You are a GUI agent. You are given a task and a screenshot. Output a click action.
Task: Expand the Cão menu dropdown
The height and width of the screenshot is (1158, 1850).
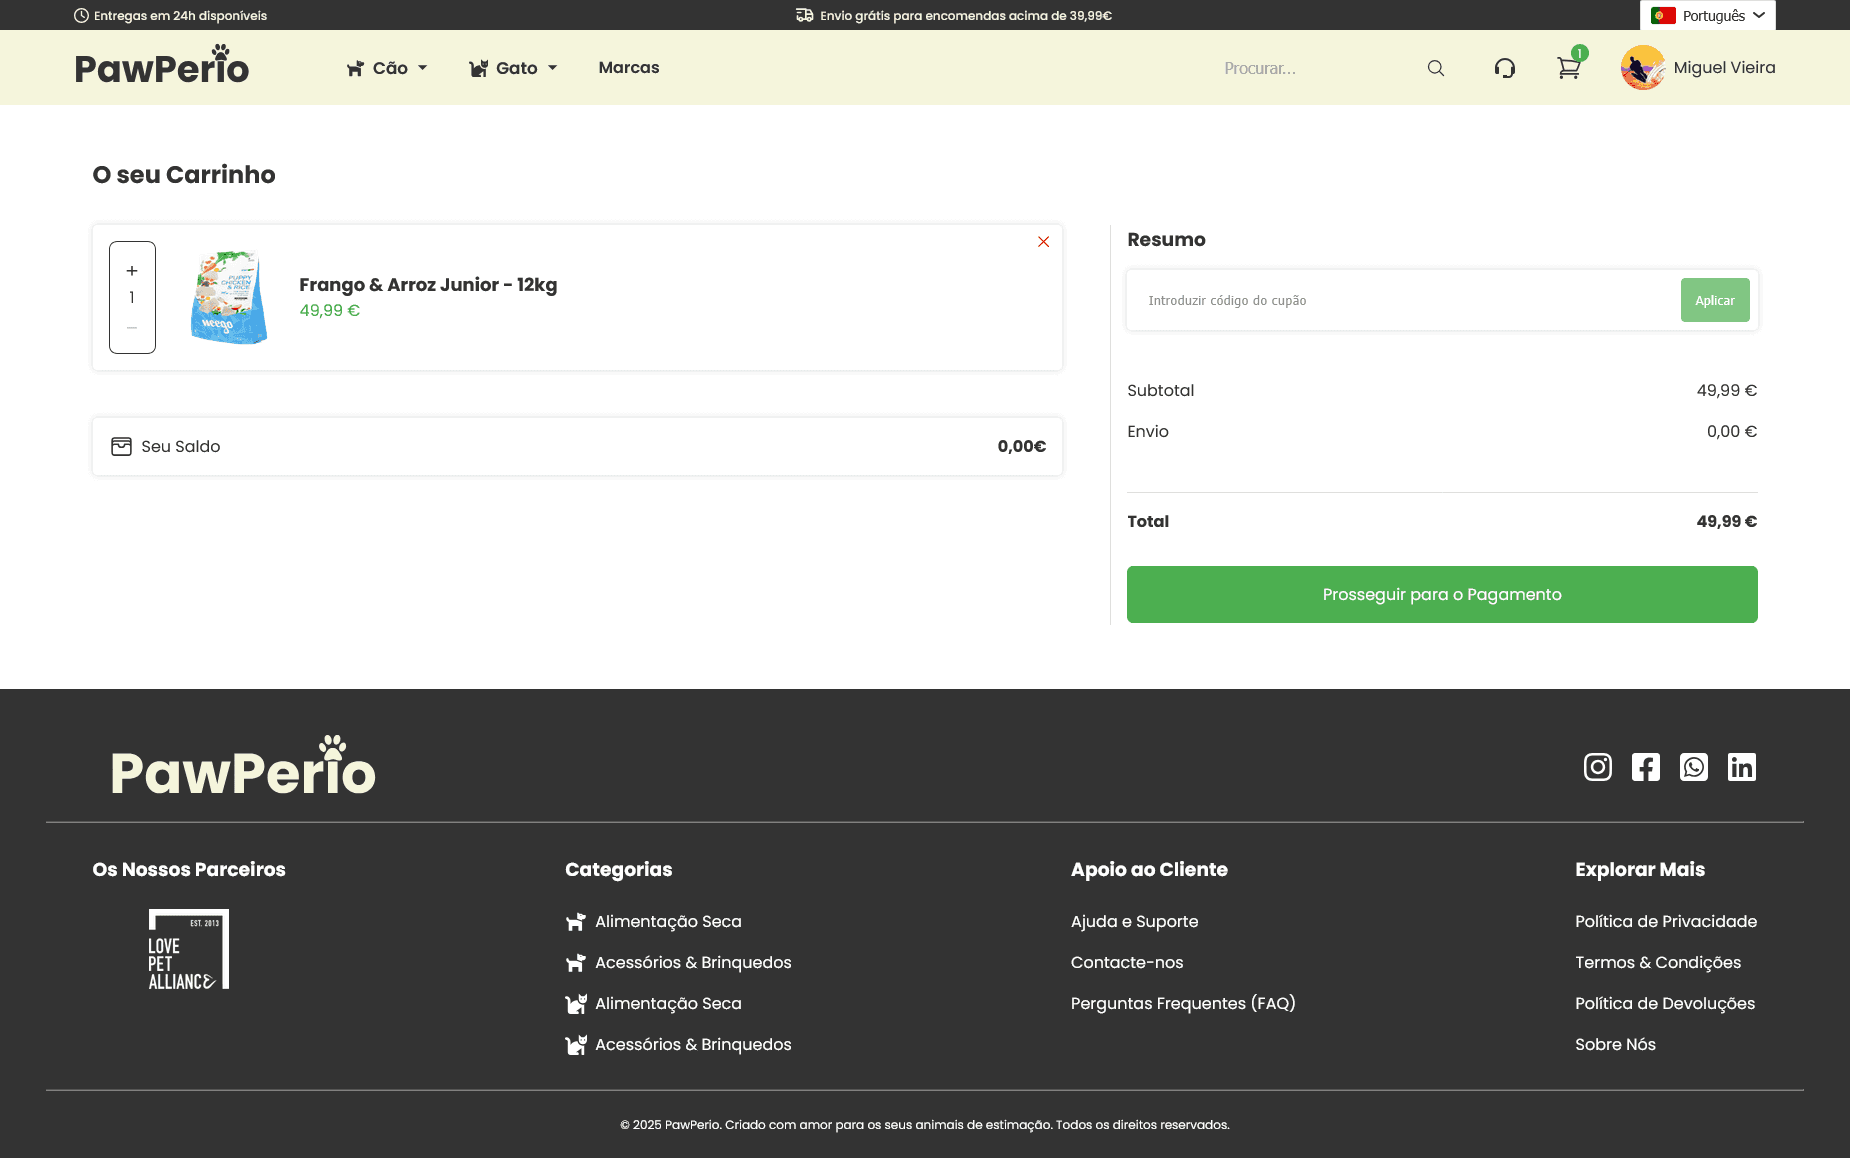(x=387, y=67)
